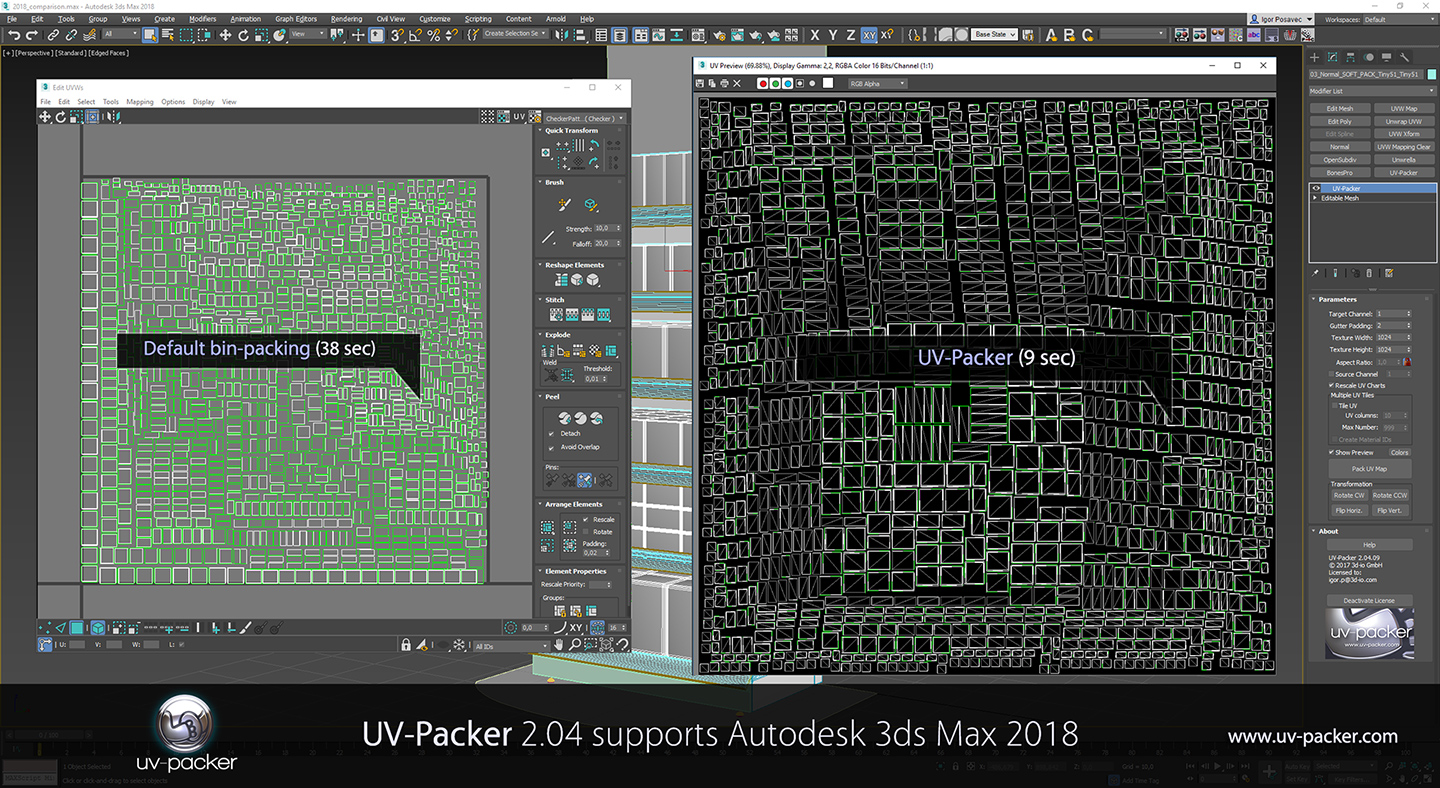Open the Create tab plus icon in command panel

tap(1316, 57)
